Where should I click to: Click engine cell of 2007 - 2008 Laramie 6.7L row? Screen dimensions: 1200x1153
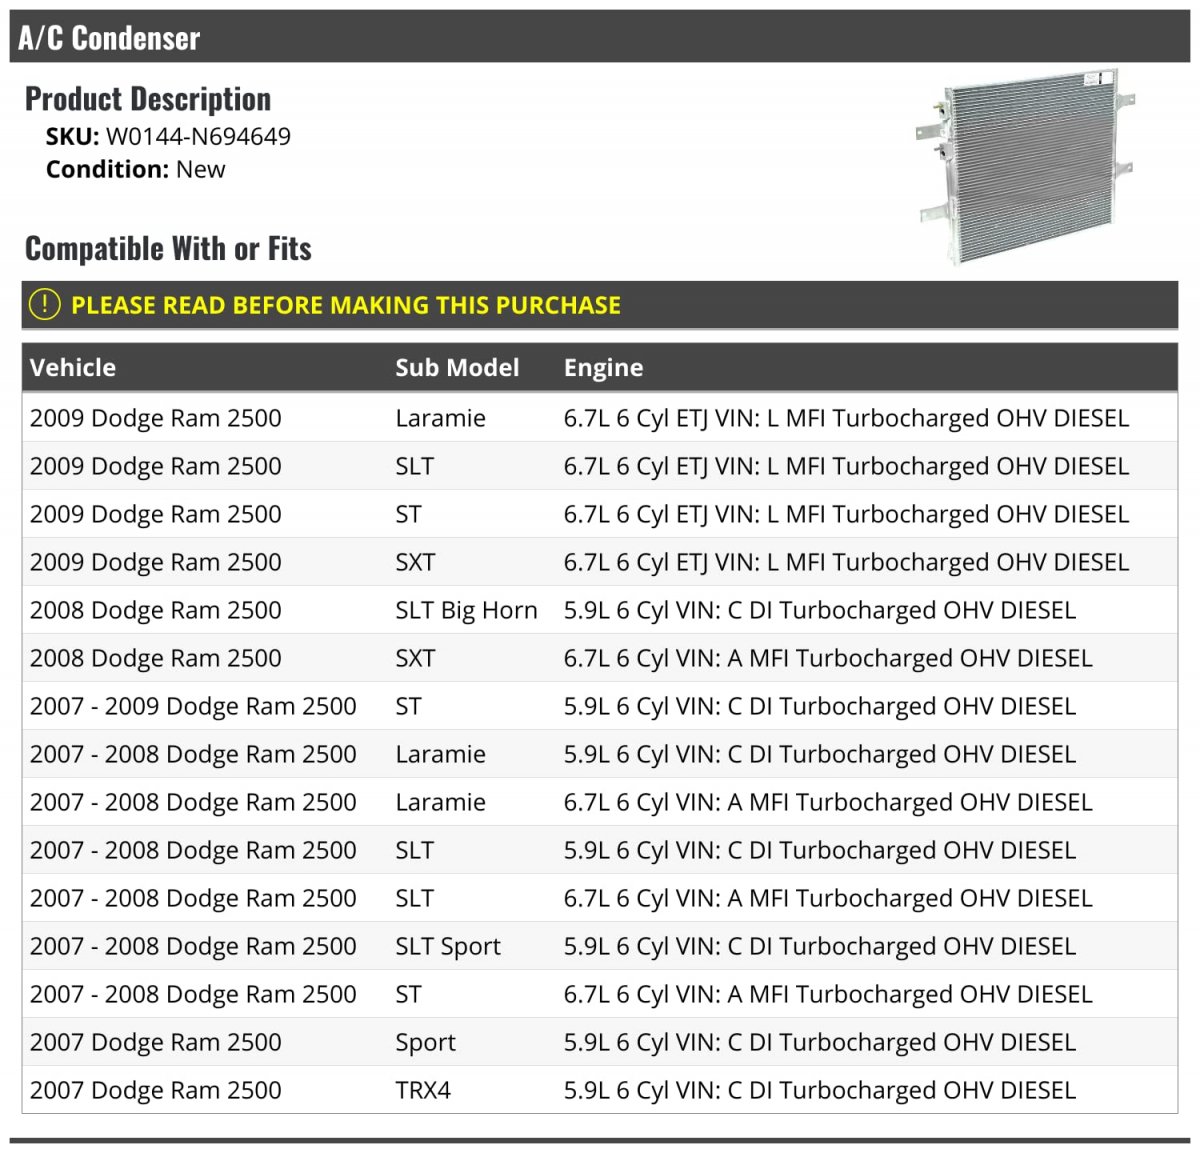(x=828, y=802)
